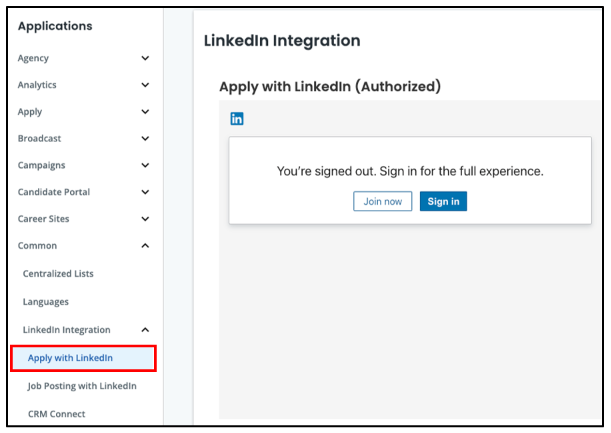Click the Sign in button
Screen dimensions: 611x433
443,201
